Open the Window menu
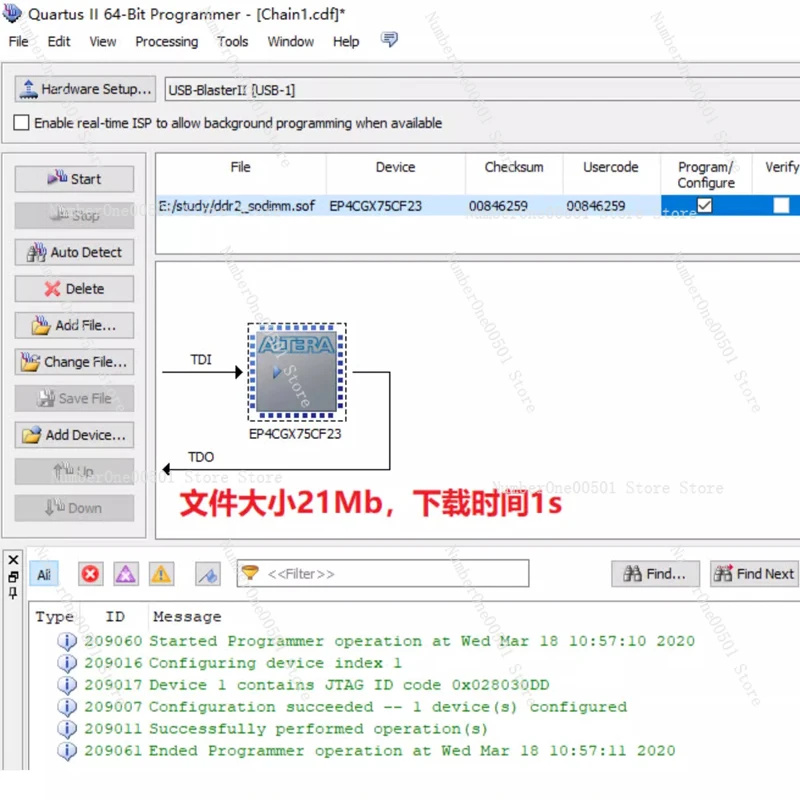 click(290, 41)
